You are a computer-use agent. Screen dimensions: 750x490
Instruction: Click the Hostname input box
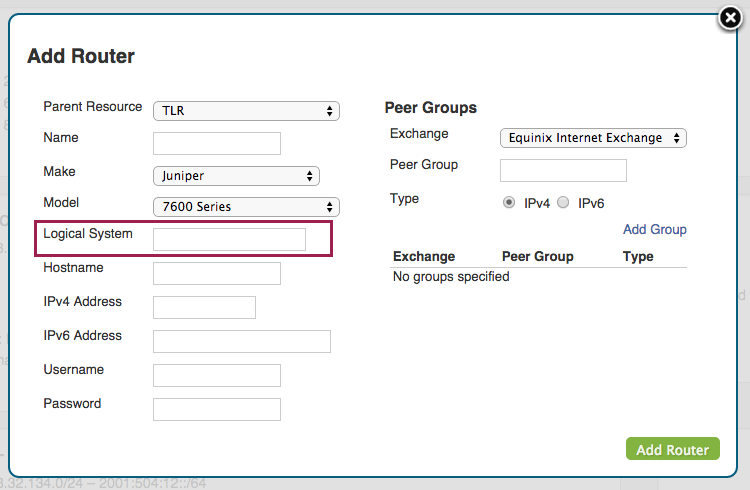coord(217,273)
